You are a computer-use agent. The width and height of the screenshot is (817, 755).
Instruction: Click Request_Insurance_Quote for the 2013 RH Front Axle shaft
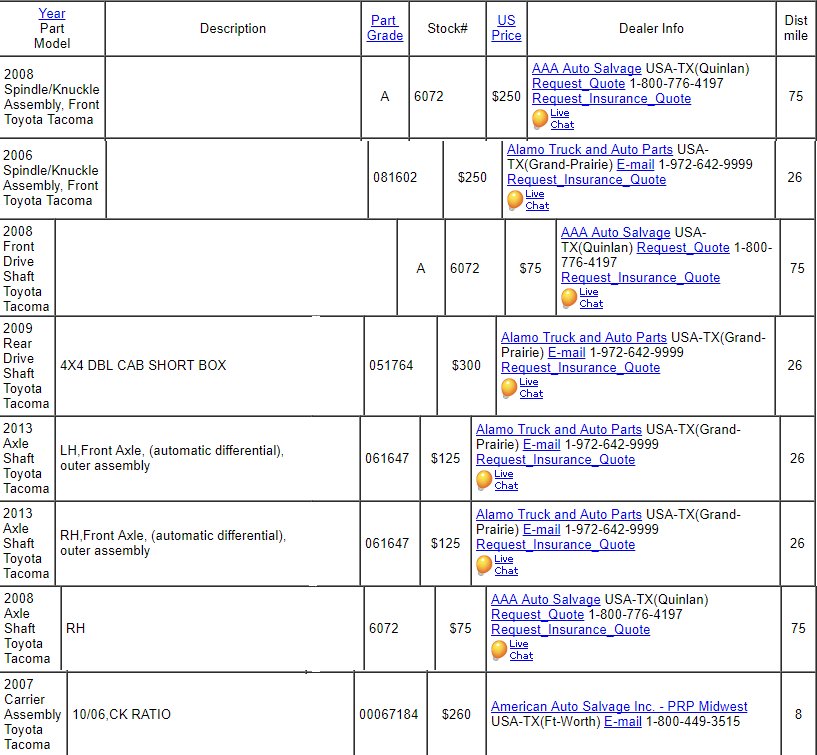555,545
